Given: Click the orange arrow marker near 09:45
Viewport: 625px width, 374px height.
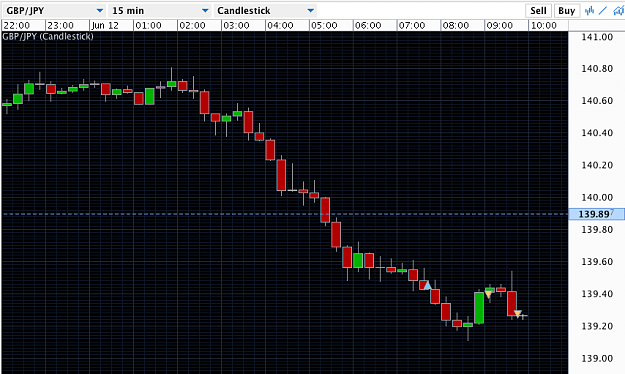Looking at the screenshot, I should (517, 314).
